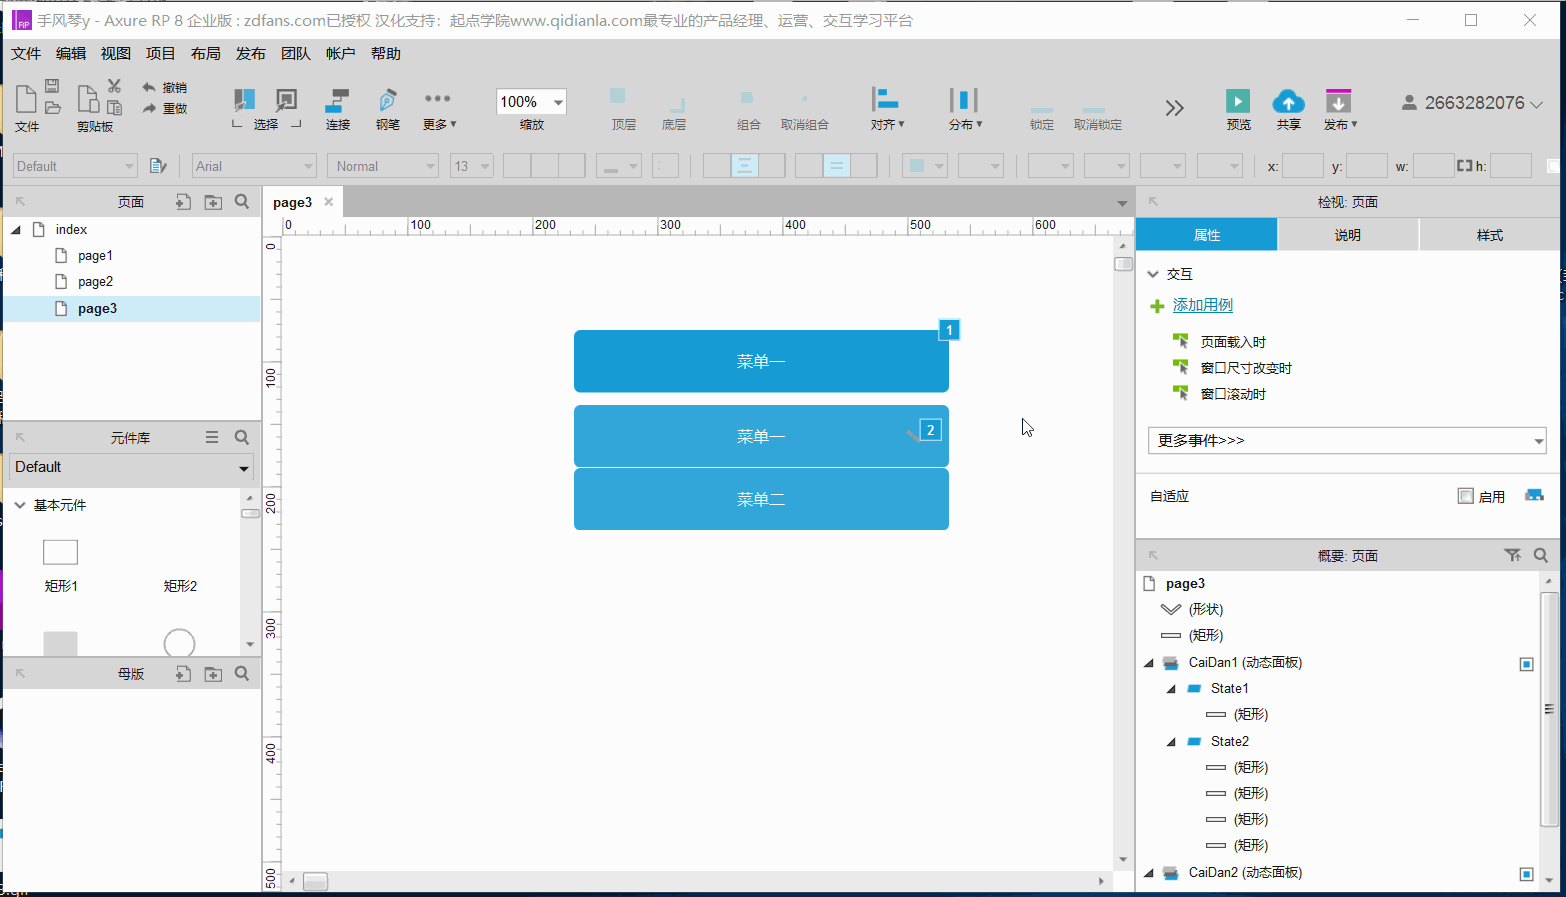Click the add master icon in 母版 panel
This screenshot has height=897, width=1566.
tap(183, 674)
